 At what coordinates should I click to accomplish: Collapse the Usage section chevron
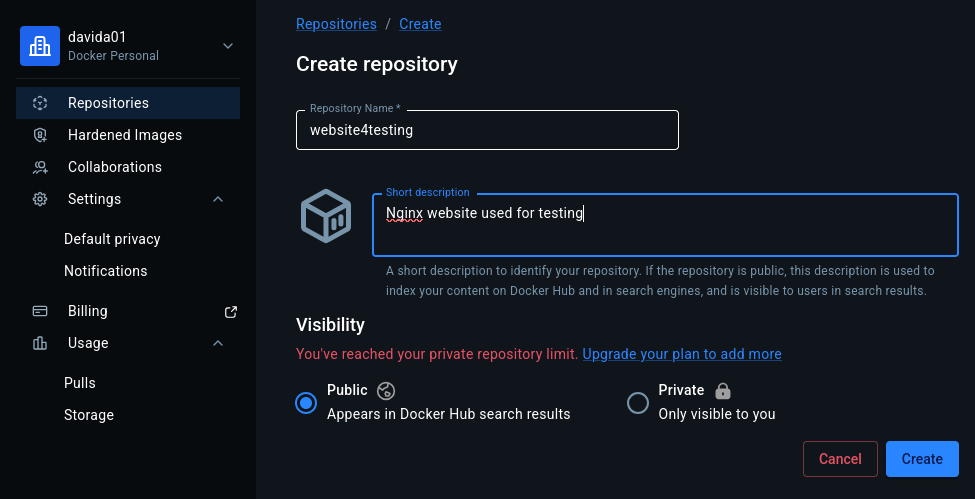tap(218, 343)
